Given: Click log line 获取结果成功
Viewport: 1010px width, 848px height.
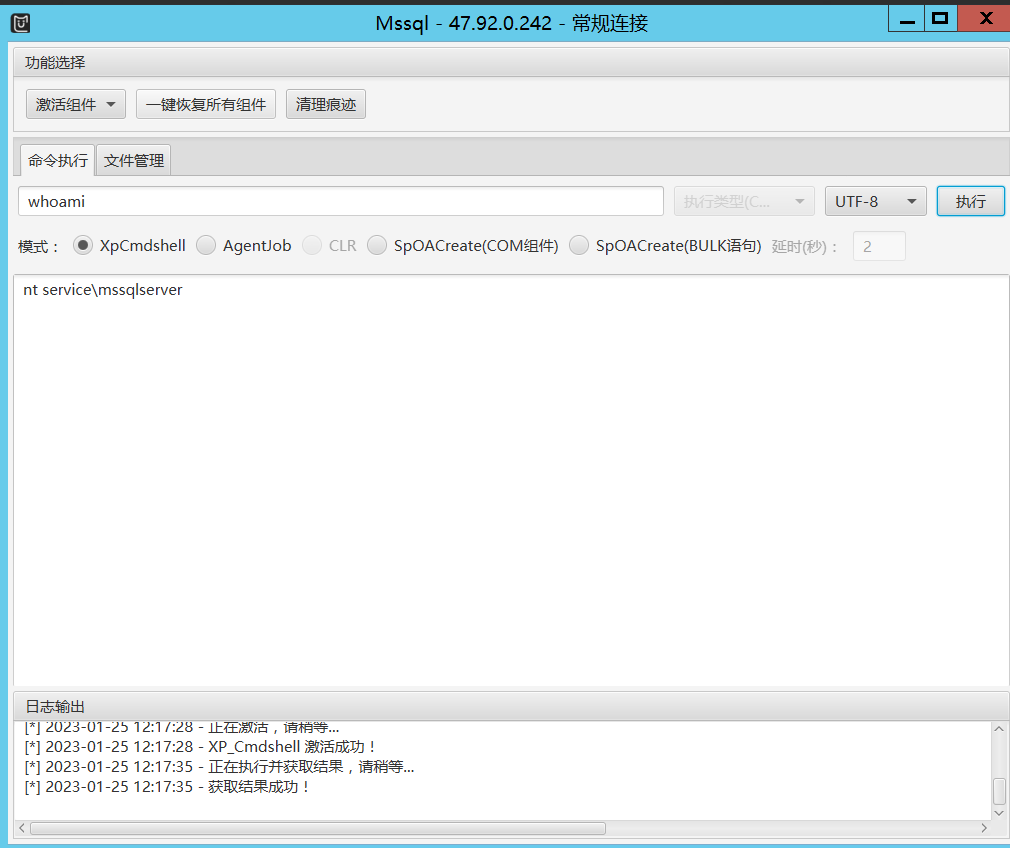Looking at the screenshot, I should pos(167,787).
